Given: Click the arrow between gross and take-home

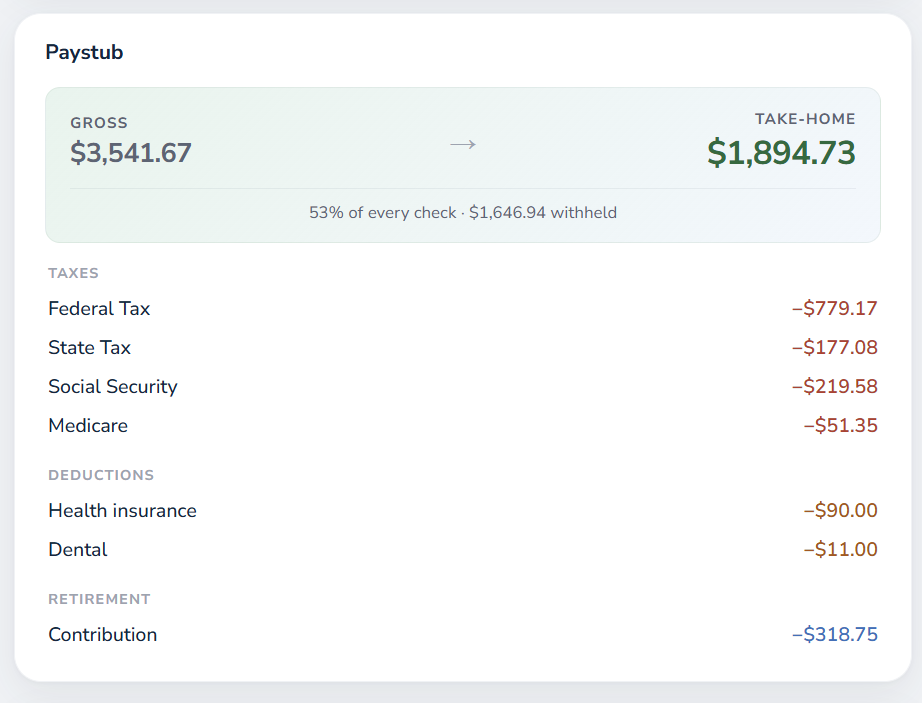Looking at the screenshot, I should (x=463, y=145).
